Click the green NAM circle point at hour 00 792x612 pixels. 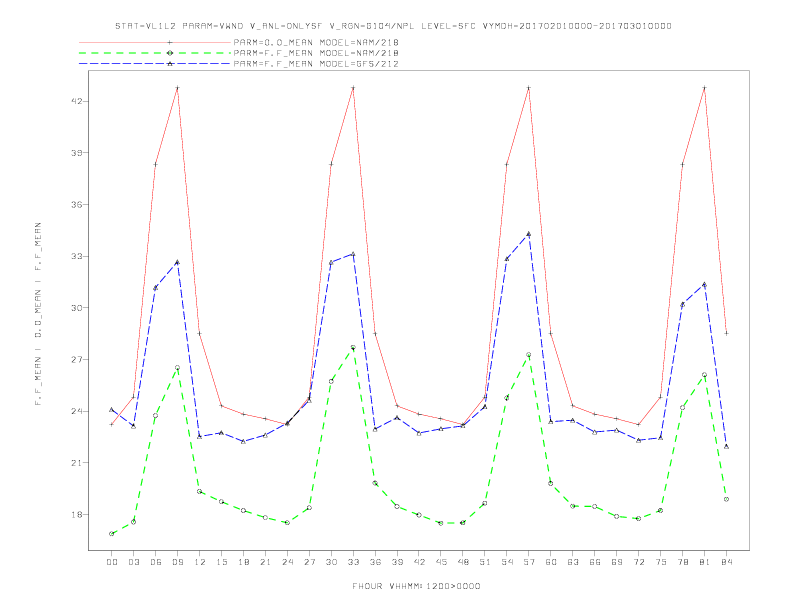point(112,534)
